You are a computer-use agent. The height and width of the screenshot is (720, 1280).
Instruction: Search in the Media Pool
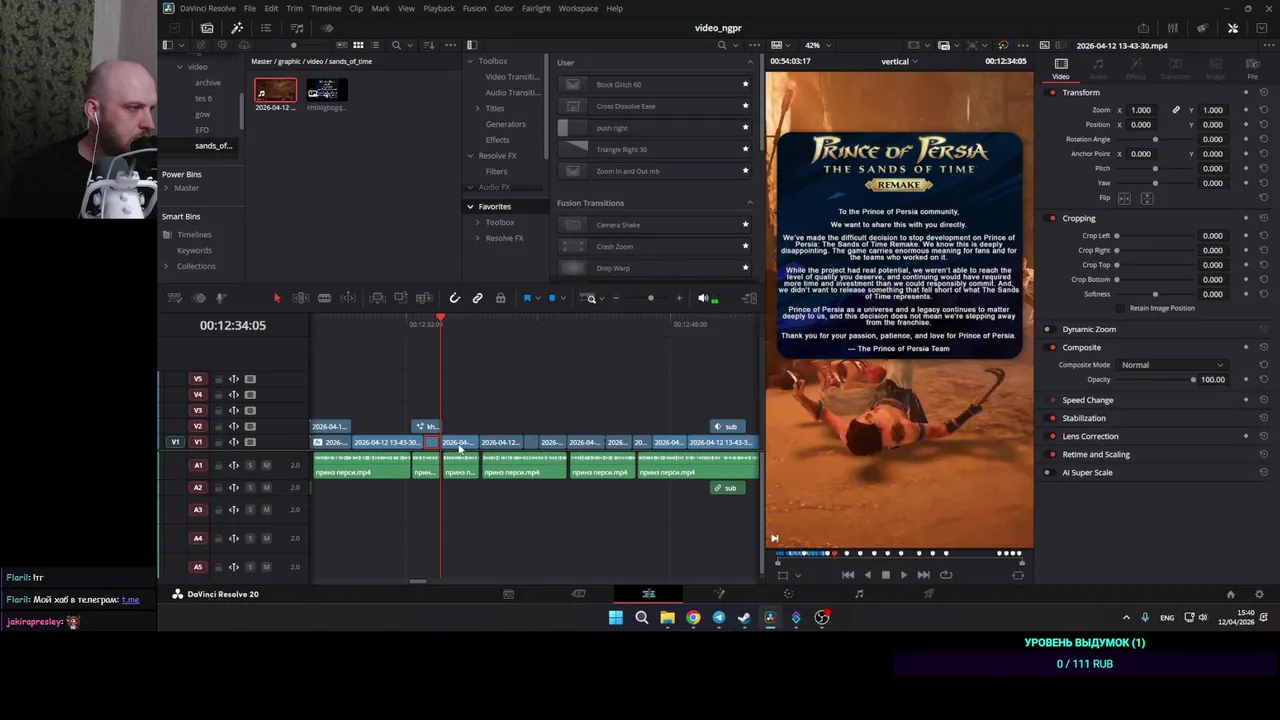click(x=396, y=45)
